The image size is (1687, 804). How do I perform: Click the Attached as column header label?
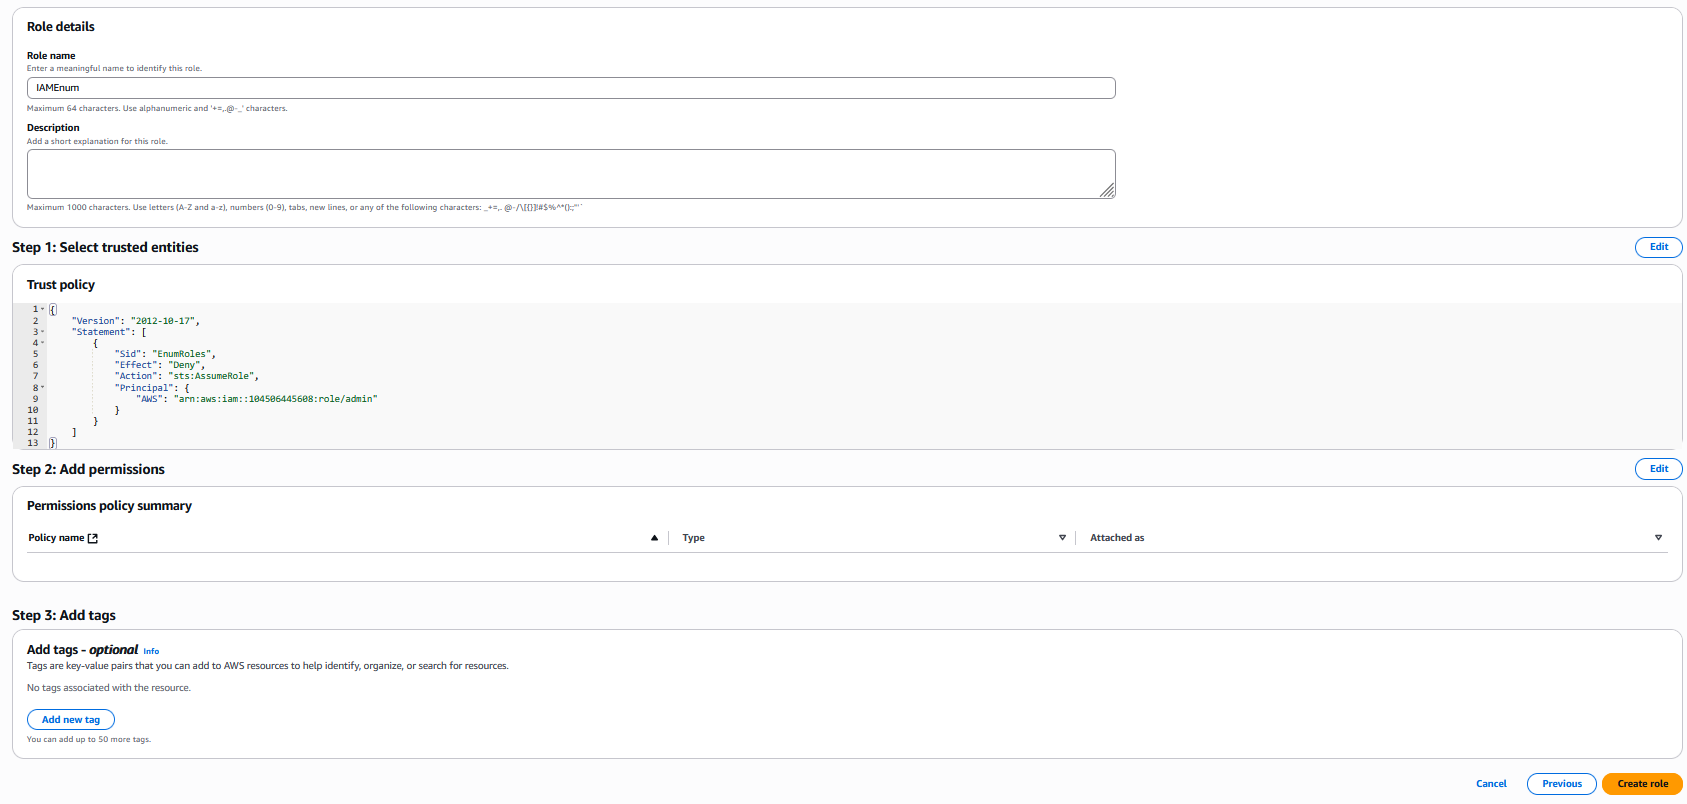[1117, 538]
